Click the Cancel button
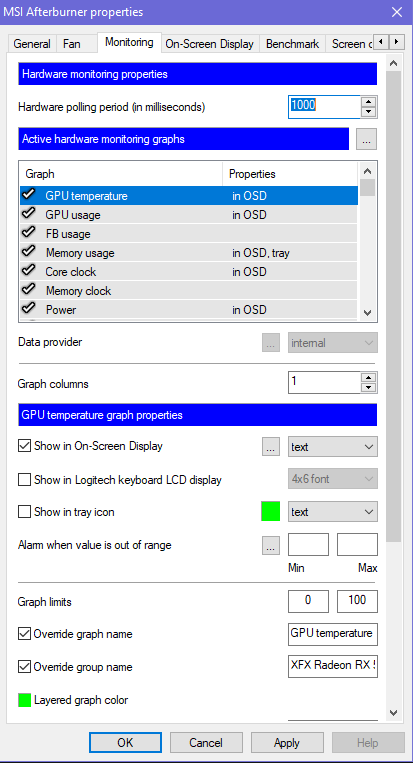This screenshot has width=413, height=763. [206, 743]
